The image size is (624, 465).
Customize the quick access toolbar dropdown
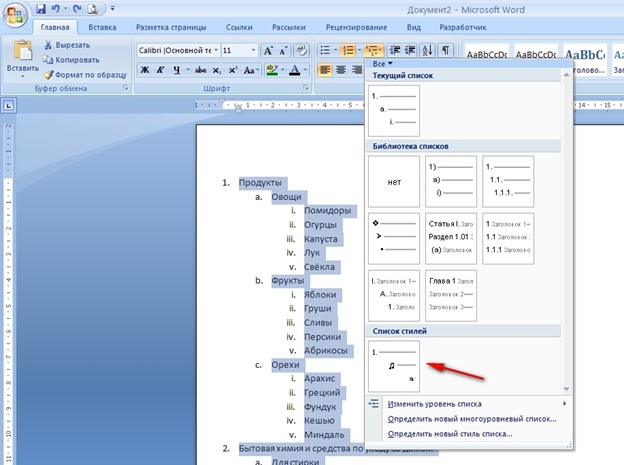tap(113, 8)
